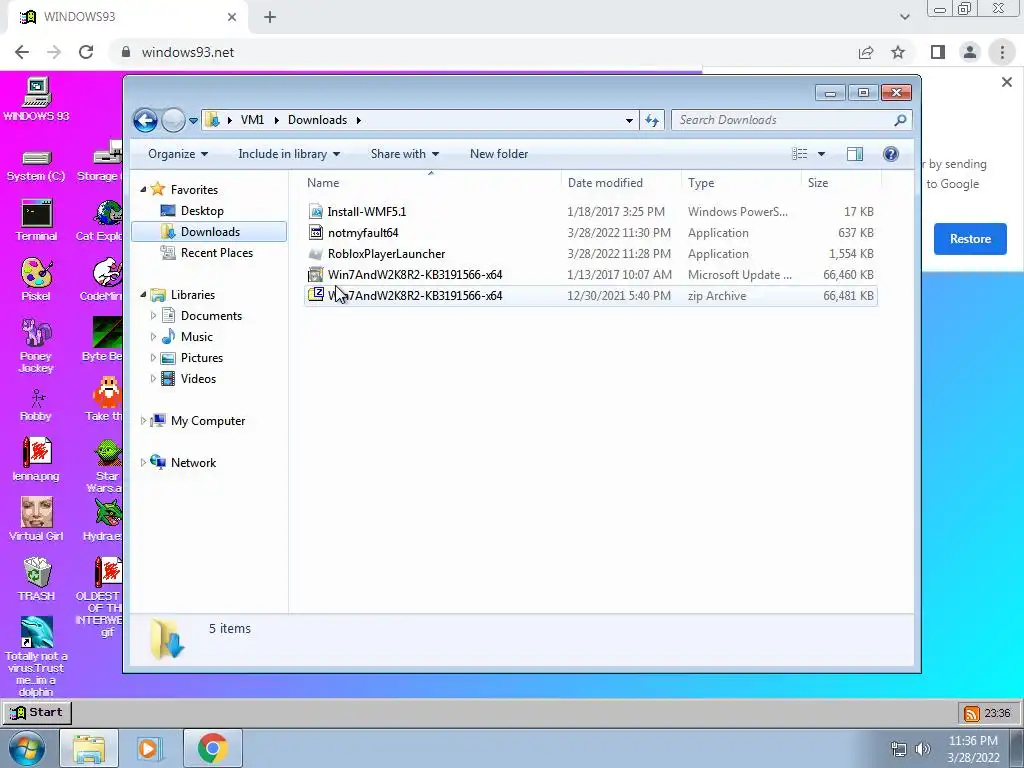Open the Piskel paint icon
1024x768 pixels.
pos(36,280)
